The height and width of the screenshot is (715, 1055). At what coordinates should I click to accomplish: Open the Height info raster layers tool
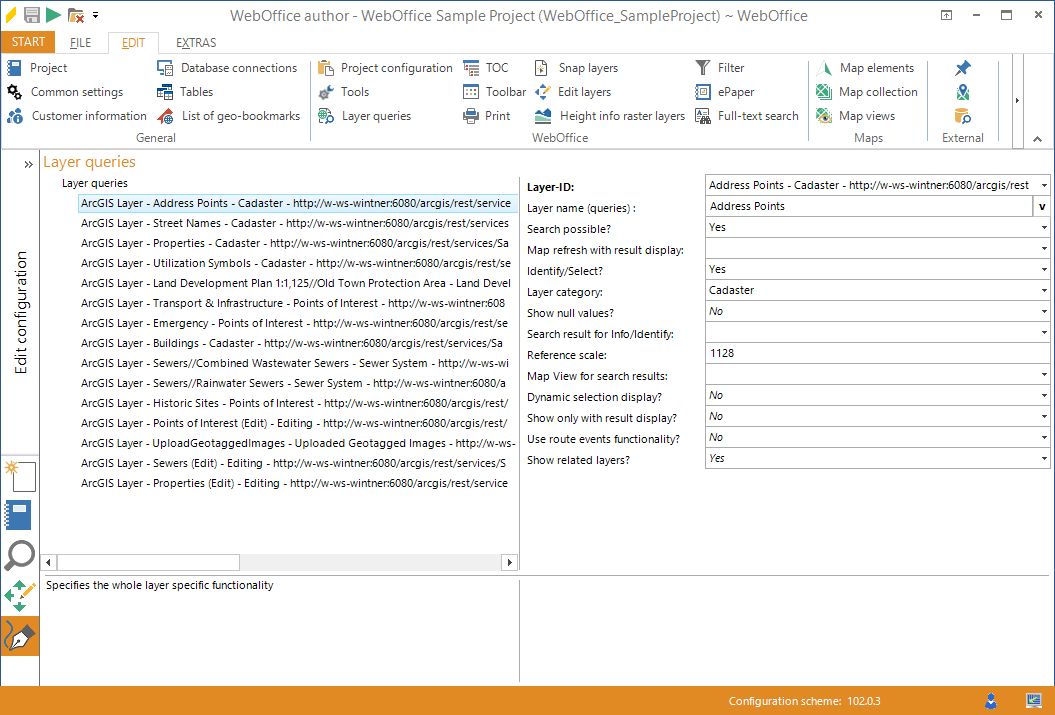pos(612,115)
